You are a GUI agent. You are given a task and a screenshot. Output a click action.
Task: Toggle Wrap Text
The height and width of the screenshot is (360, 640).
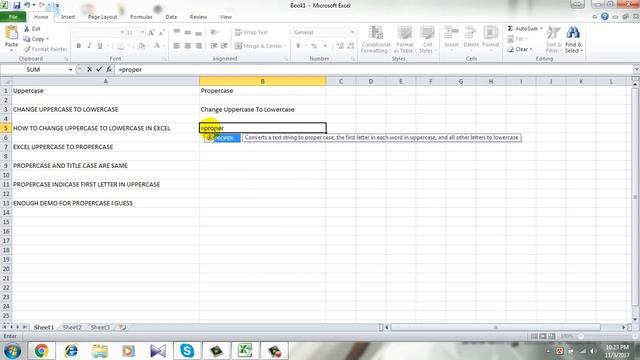click(x=251, y=32)
